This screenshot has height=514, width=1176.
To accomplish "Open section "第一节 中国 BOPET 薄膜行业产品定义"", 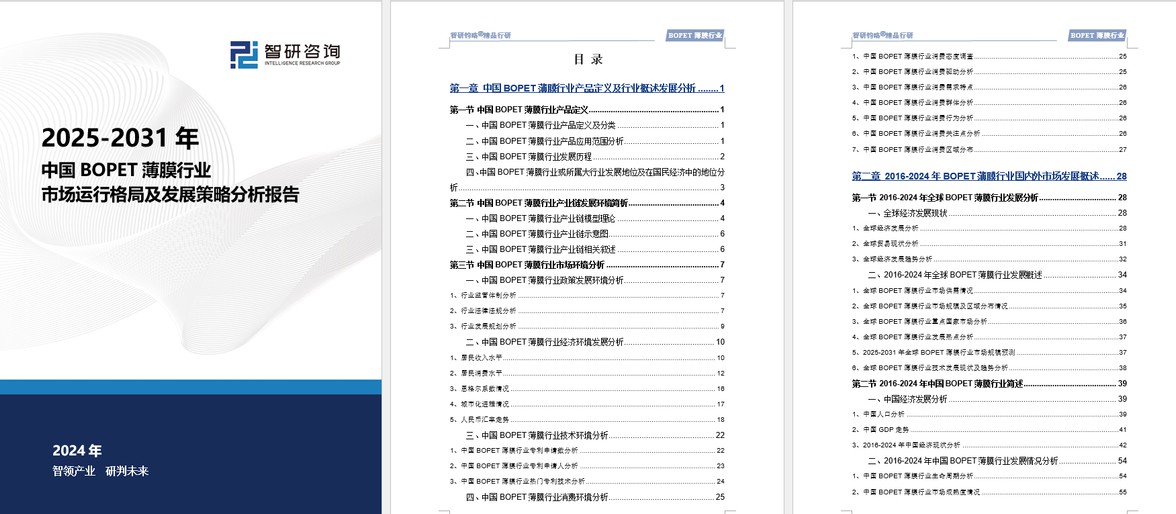I will click(586, 110).
